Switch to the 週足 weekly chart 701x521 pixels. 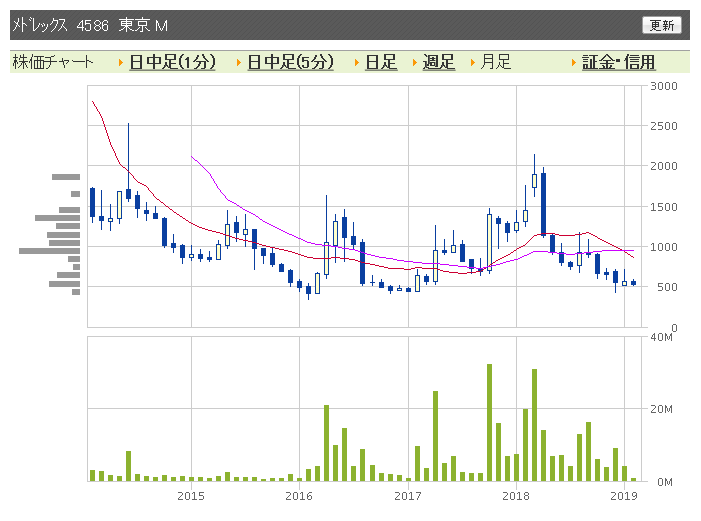[439, 62]
